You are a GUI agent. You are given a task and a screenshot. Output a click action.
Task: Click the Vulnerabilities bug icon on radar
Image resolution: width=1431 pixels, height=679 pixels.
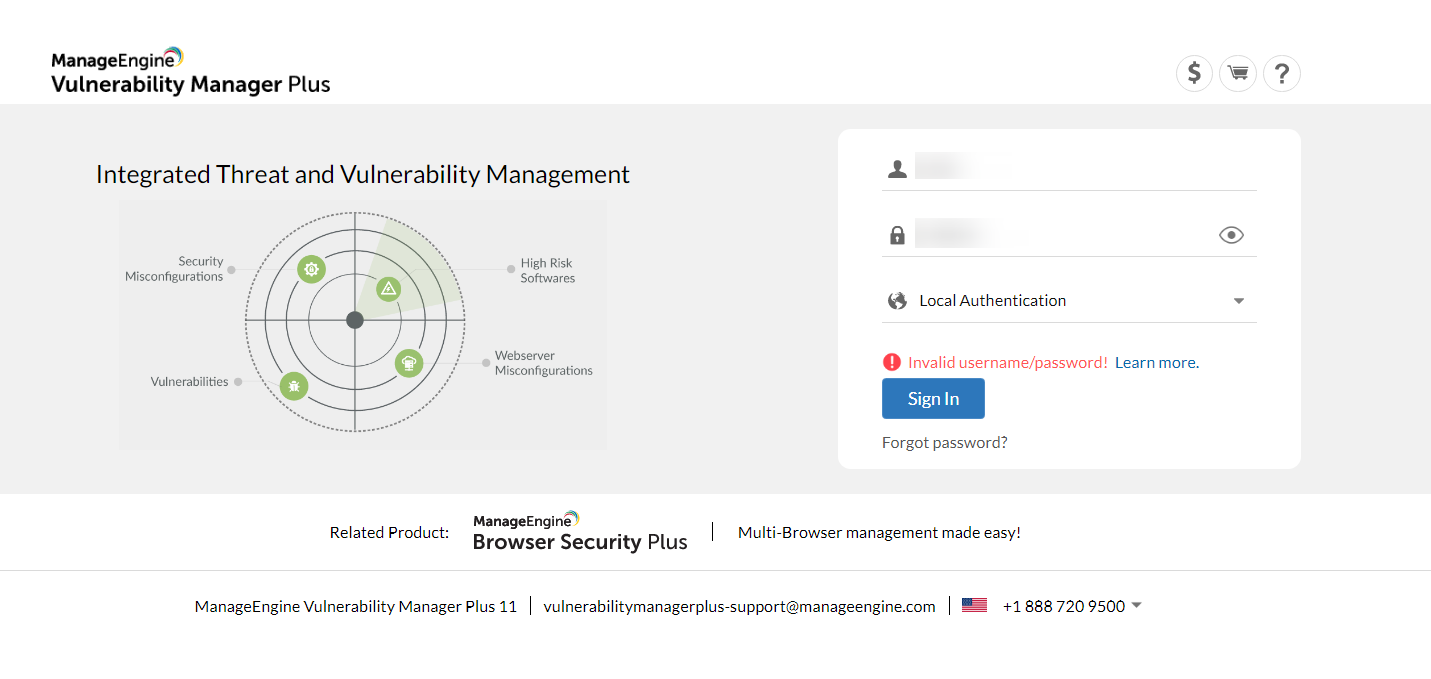[x=293, y=385]
